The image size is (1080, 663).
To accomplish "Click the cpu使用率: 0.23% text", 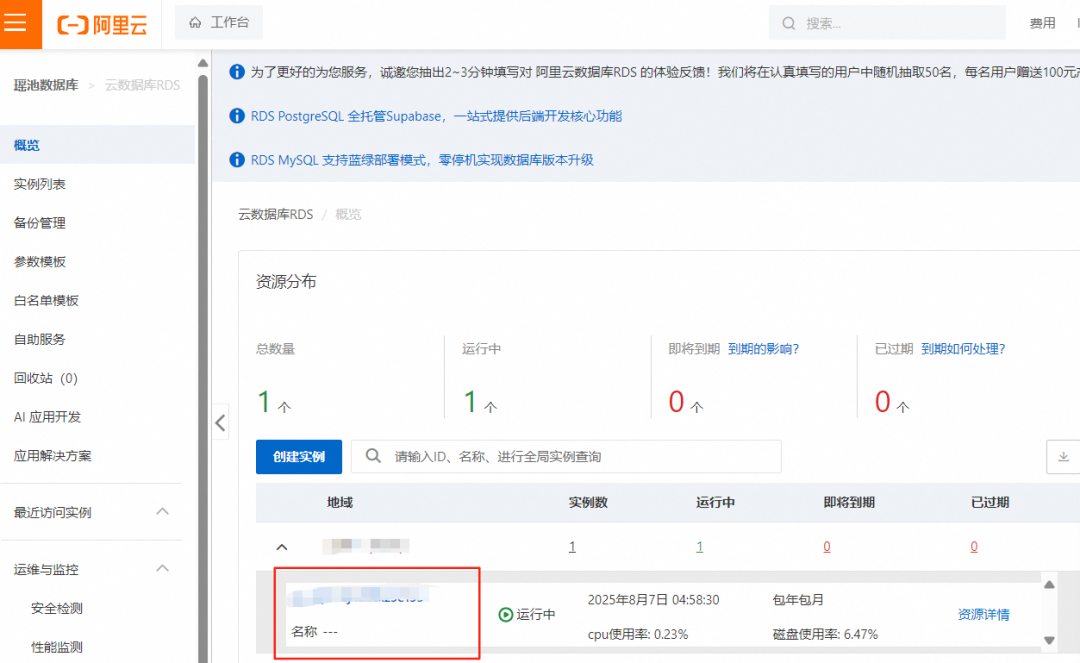I will 638,634.
